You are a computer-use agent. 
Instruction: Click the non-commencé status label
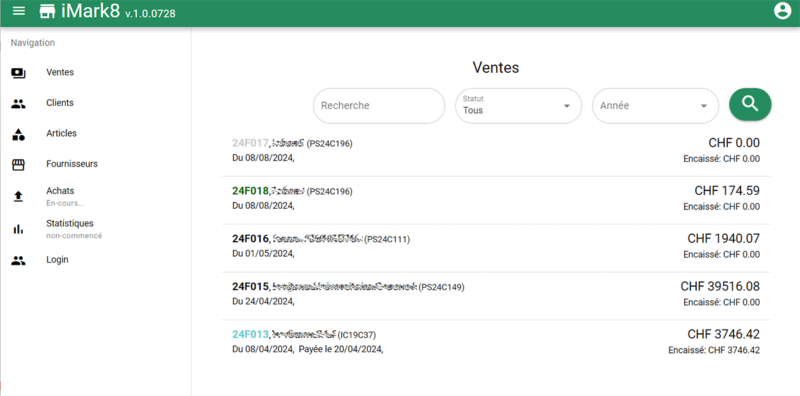(x=74, y=236)
